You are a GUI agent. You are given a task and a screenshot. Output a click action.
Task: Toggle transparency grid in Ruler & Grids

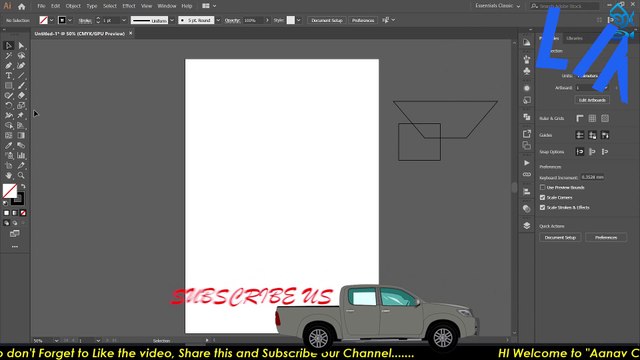click(x=605, y=118)
